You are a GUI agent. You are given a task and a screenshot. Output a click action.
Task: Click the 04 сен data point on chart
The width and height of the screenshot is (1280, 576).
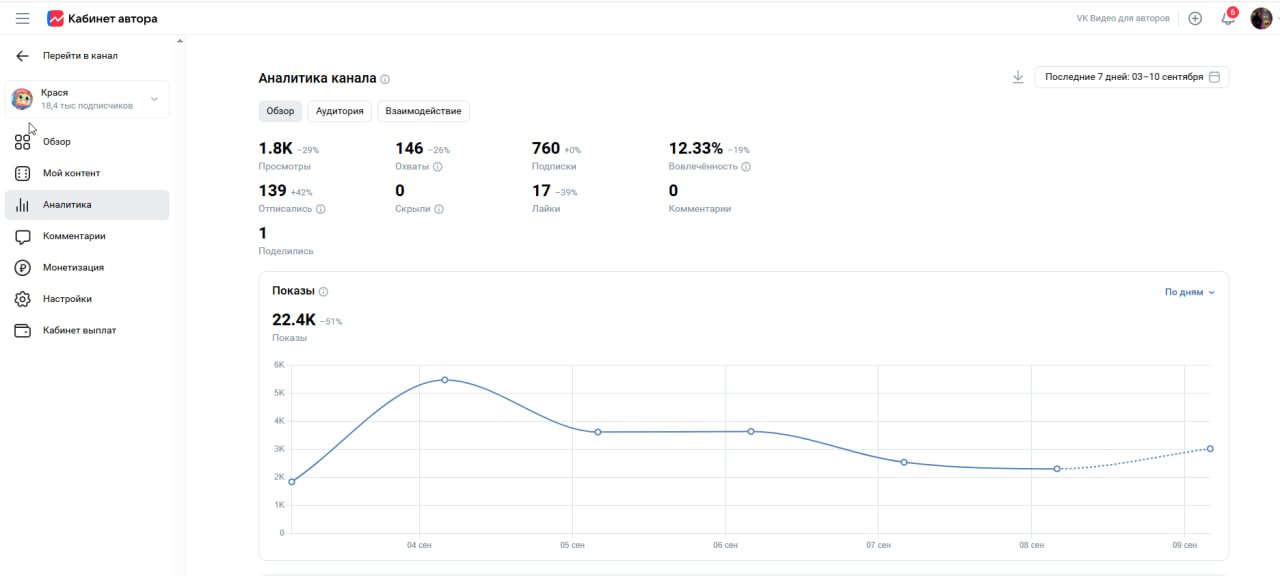(x=444, y=380)
